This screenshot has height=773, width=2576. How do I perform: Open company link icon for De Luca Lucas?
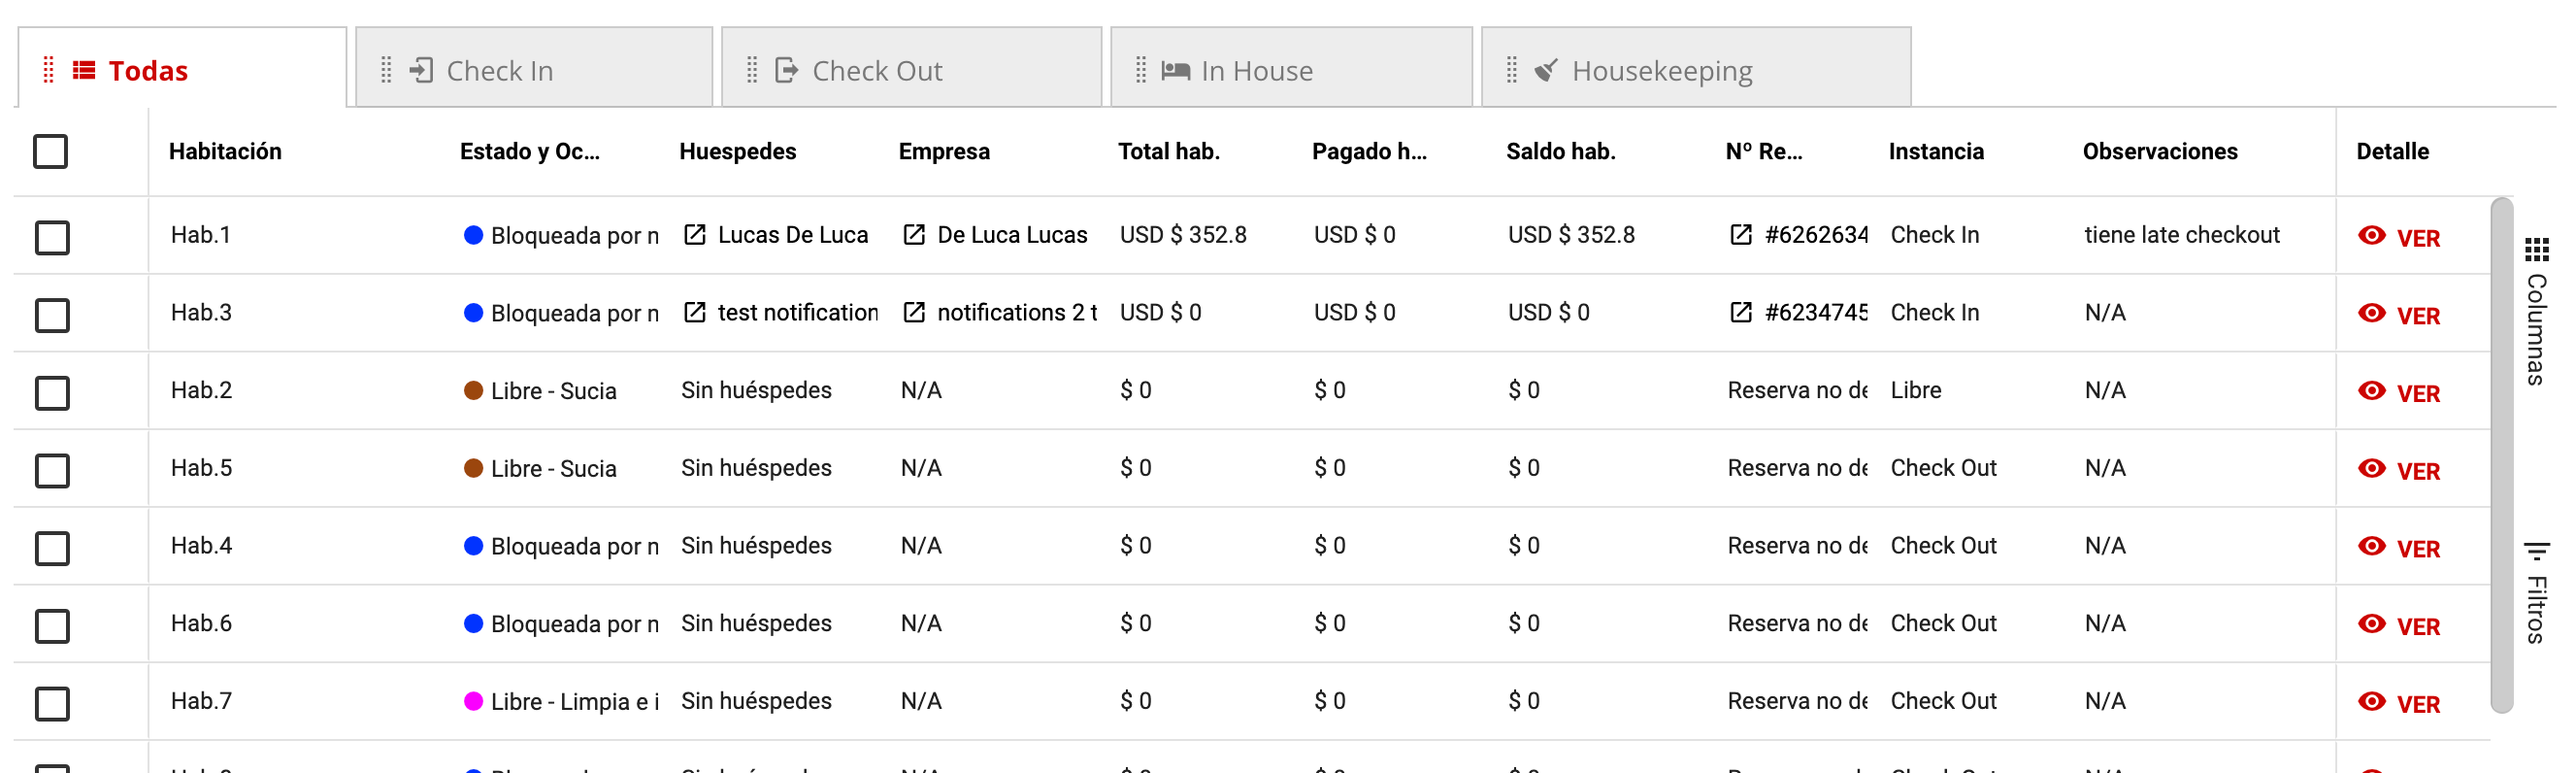[x=913, y=235]
